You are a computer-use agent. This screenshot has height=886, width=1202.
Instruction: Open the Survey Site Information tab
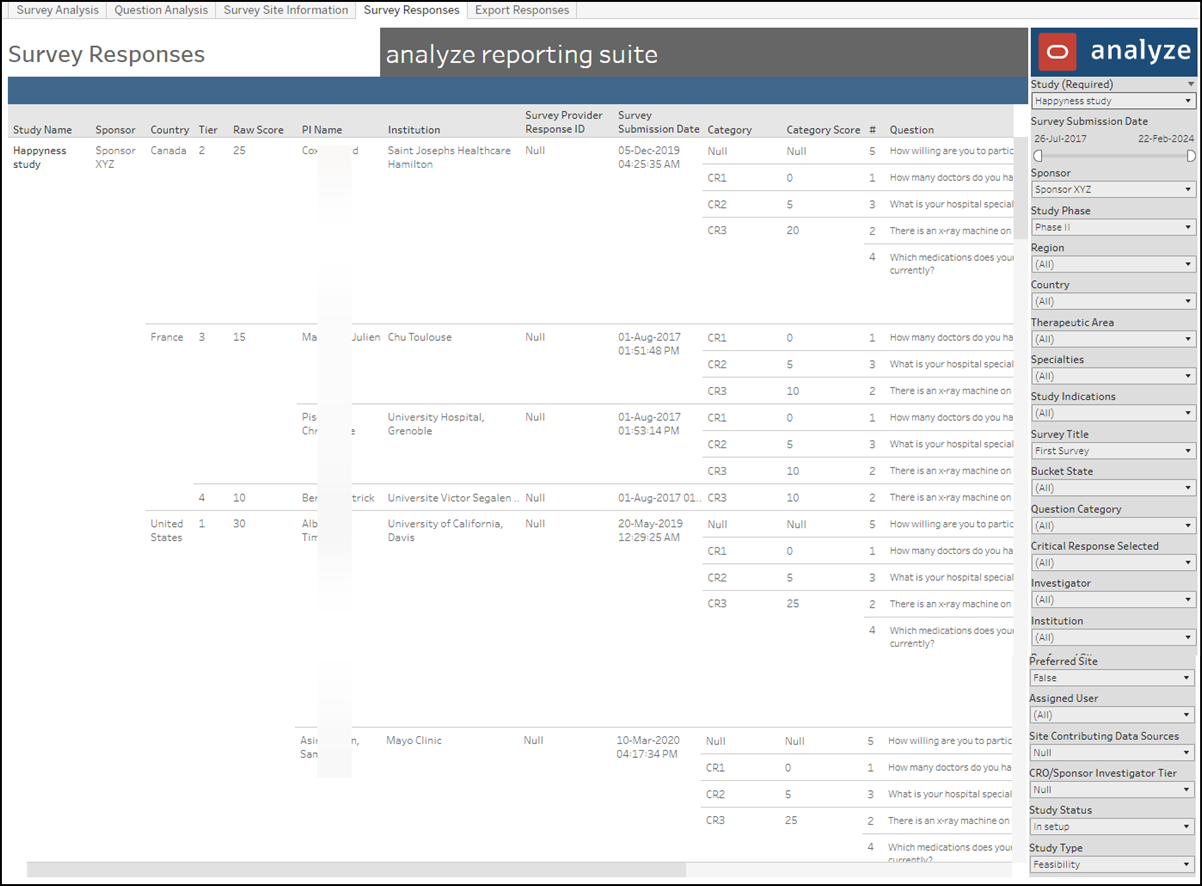pos(285,10)
